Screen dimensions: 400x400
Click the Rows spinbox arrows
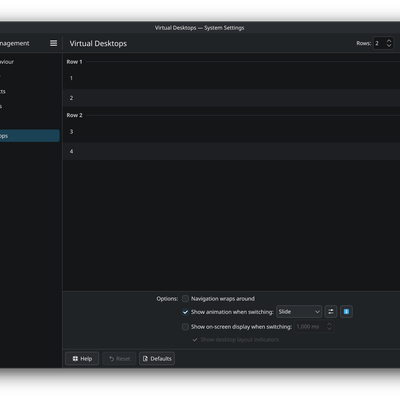point(389,43)
